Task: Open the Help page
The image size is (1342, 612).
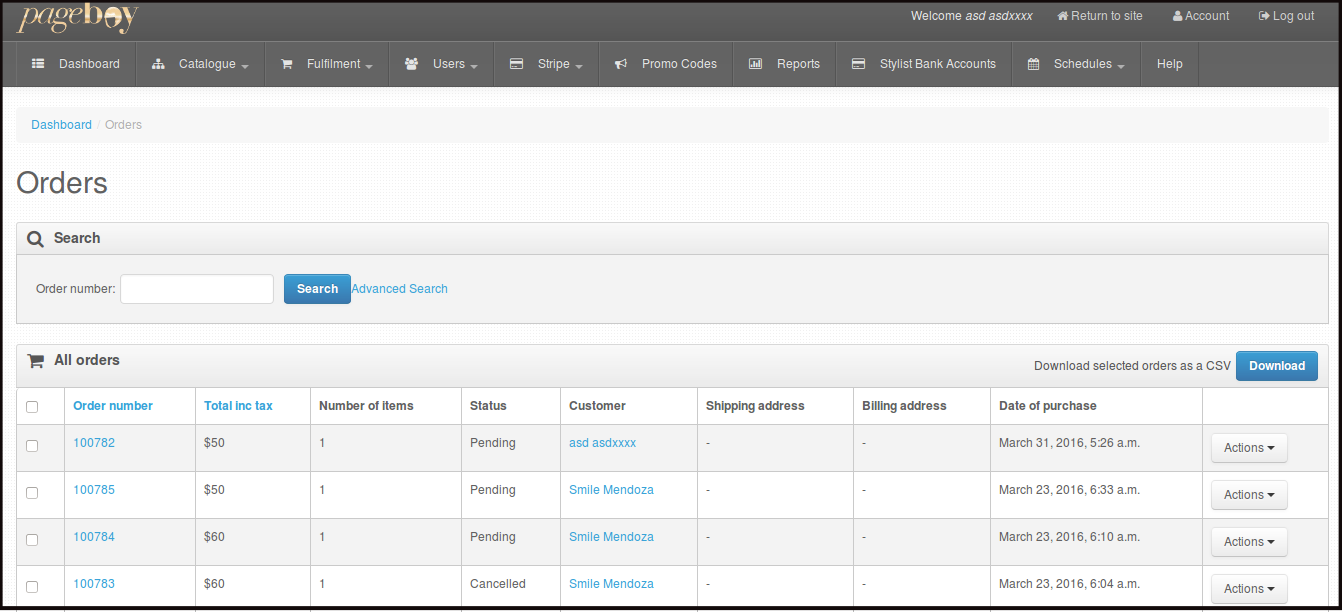Action: [x=1170, y=64]
